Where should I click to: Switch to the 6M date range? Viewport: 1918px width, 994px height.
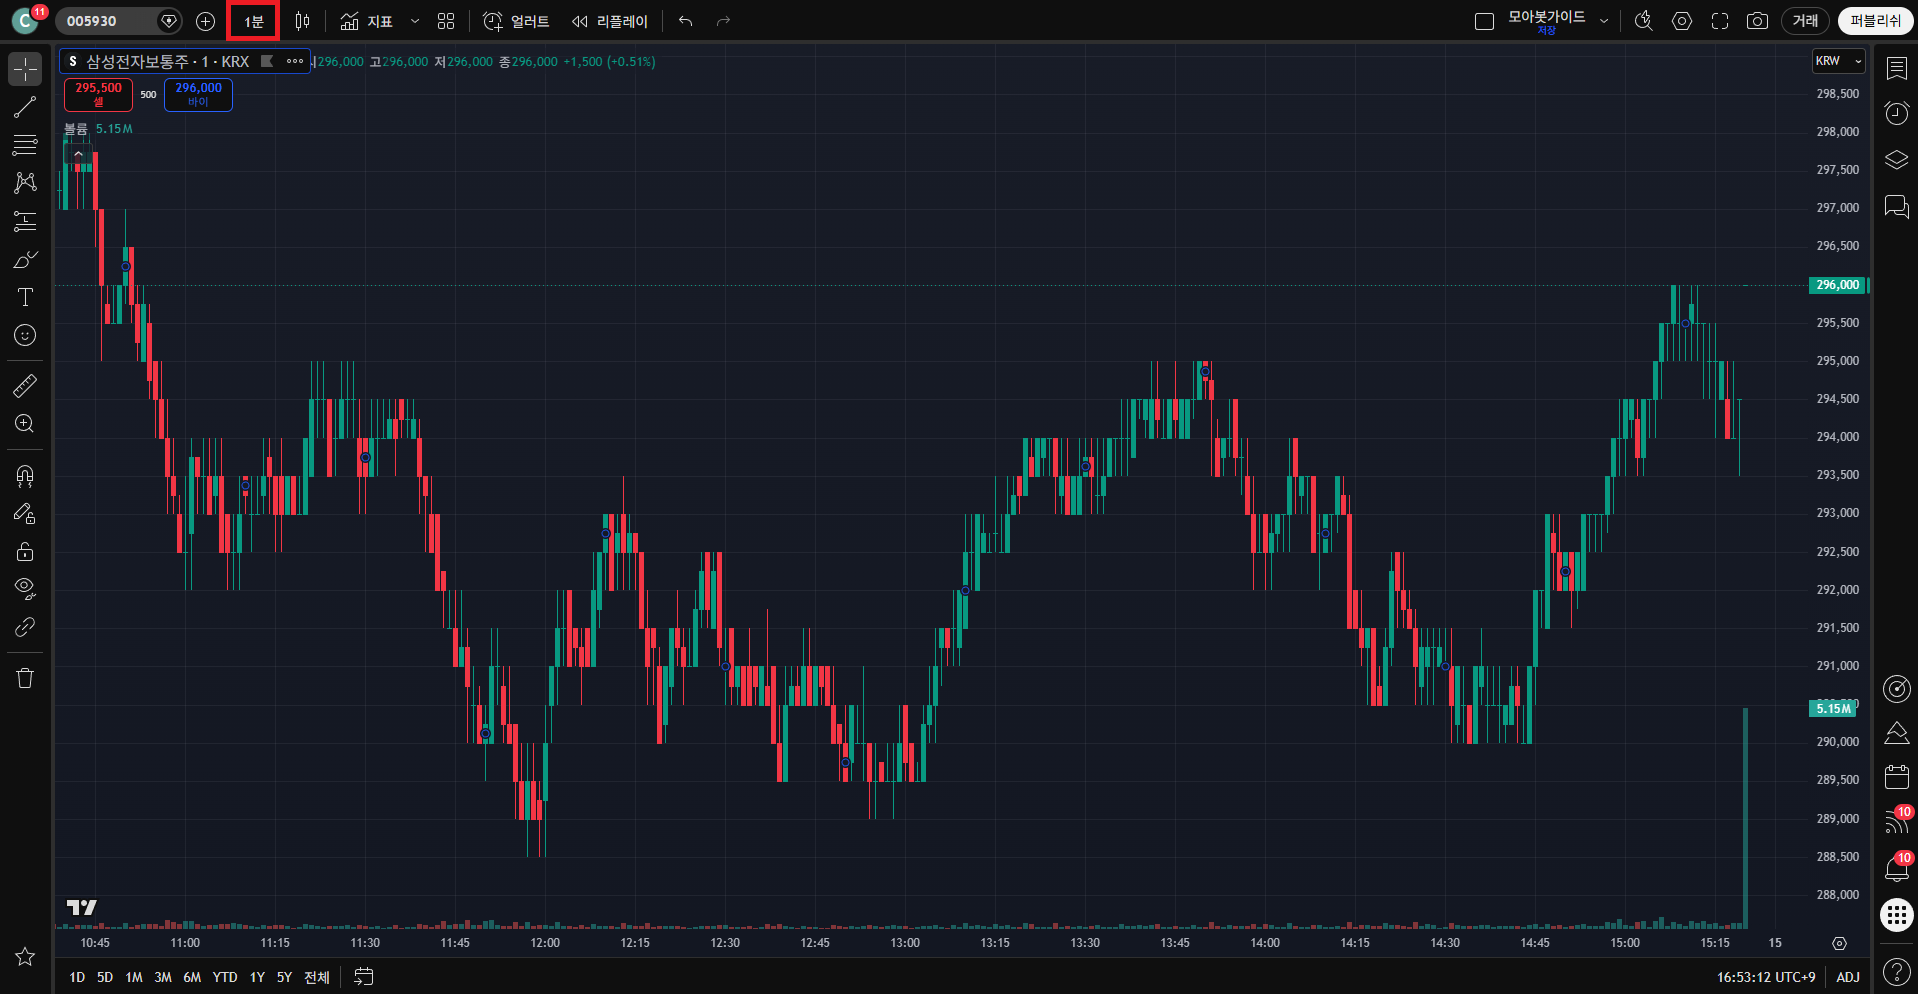point(192,977)
